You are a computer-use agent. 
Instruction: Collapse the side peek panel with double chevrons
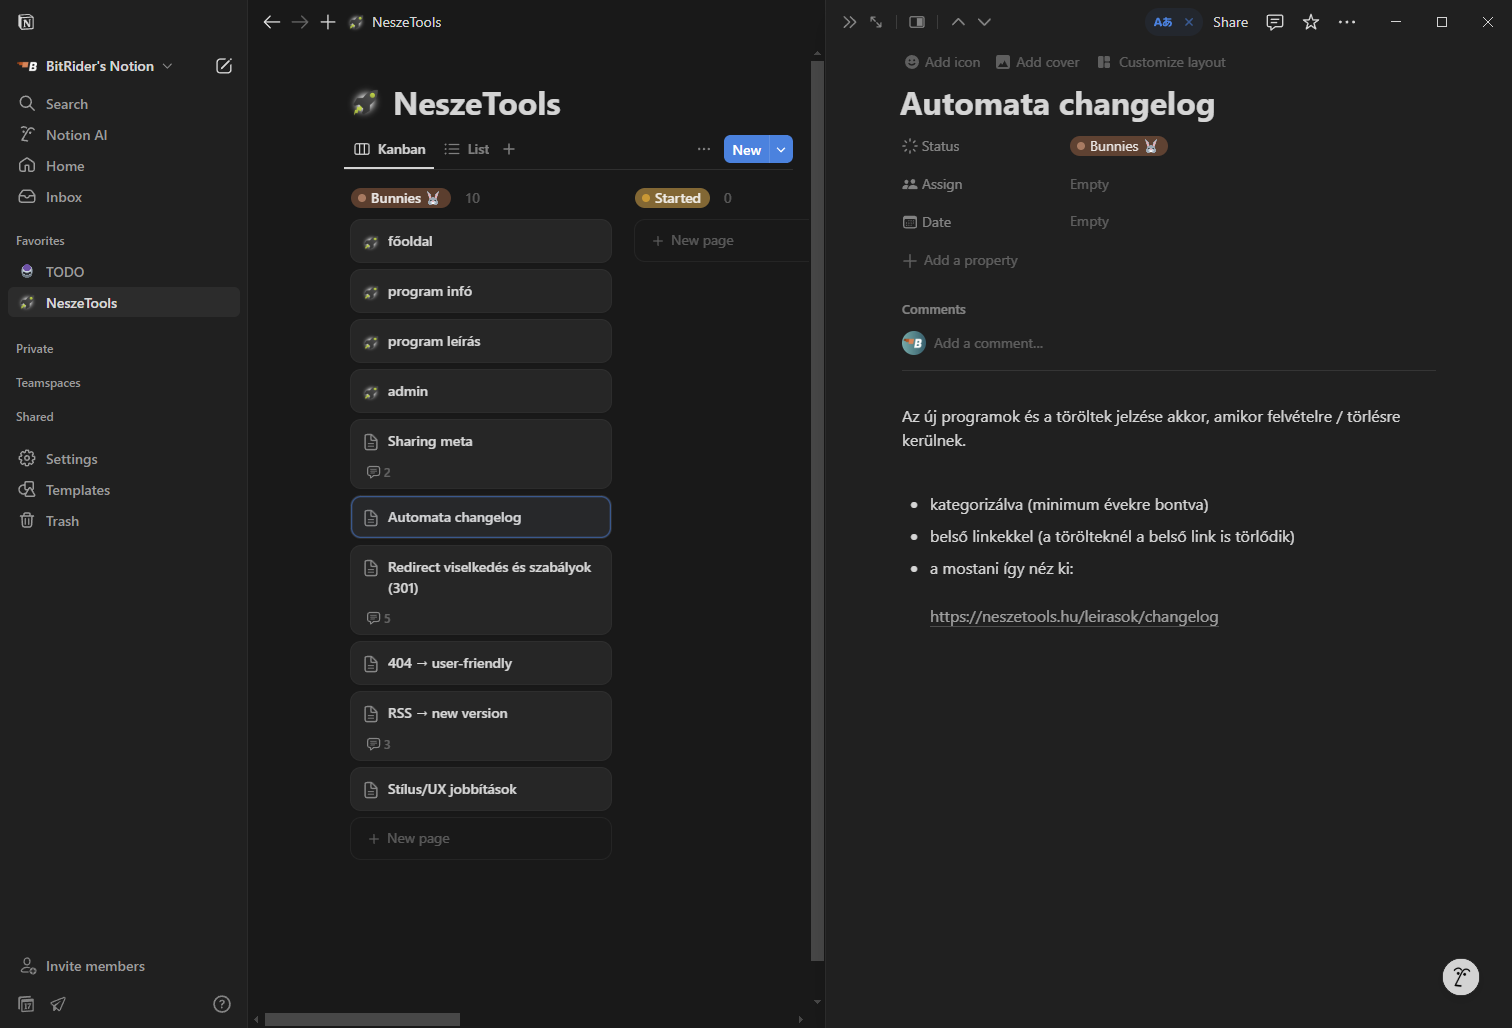click(x=849, y=22)
